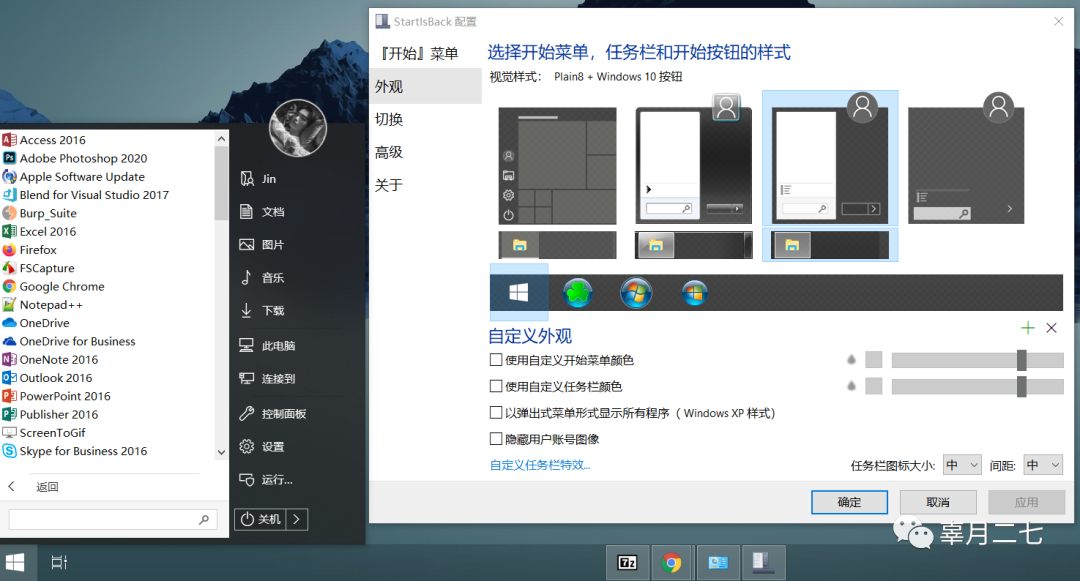The width and height of the screenshot is (1080, 581).
Task: Open the 间距 dropdown
Action: click(1042, 464)
